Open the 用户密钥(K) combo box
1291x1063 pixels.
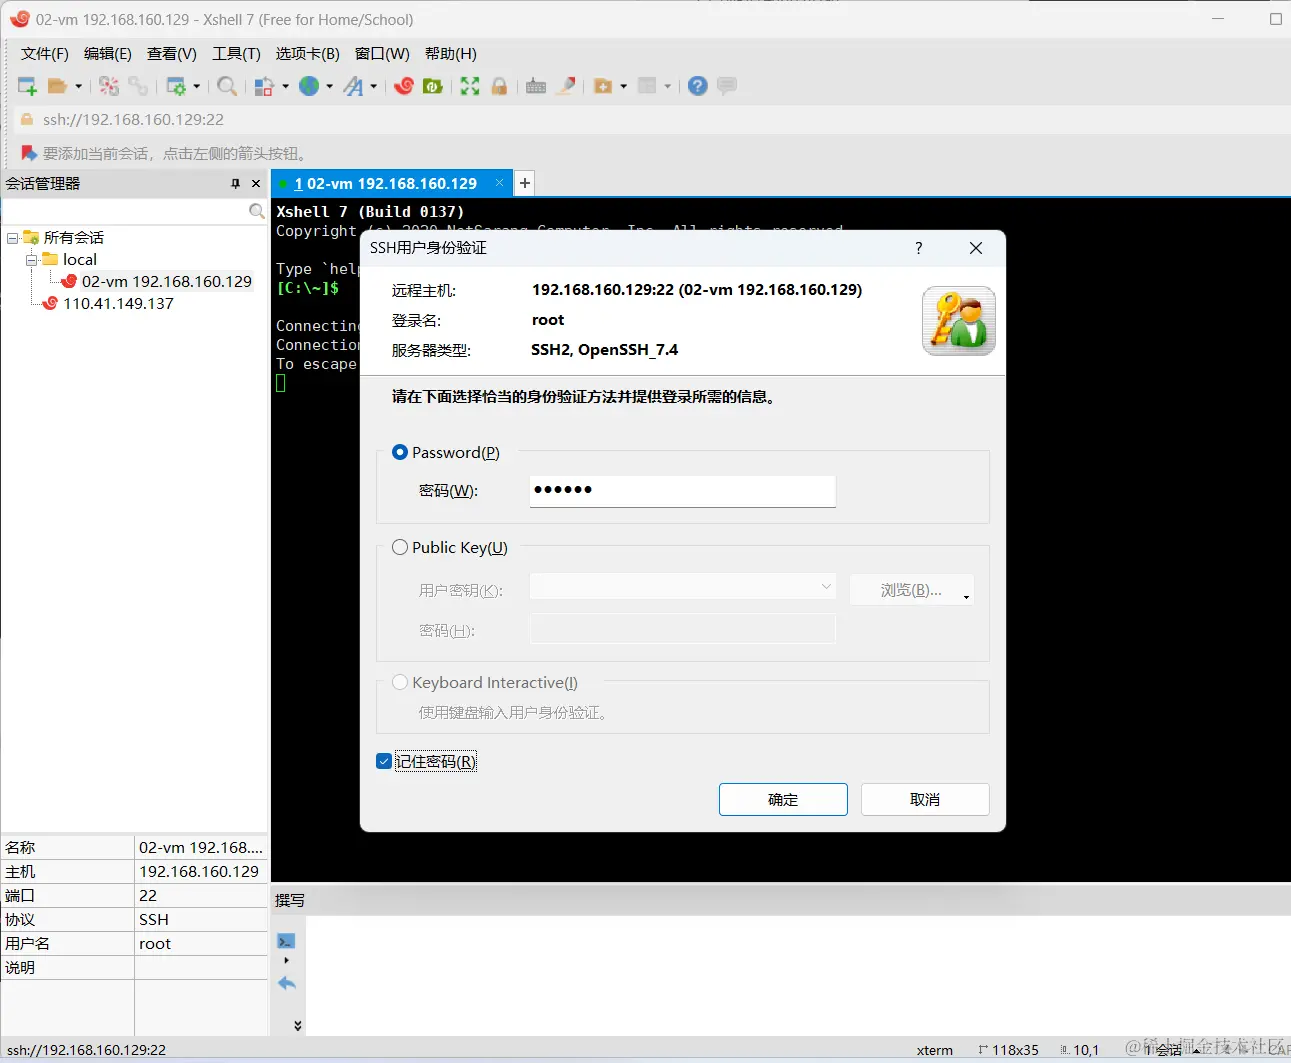click(682, 587)
